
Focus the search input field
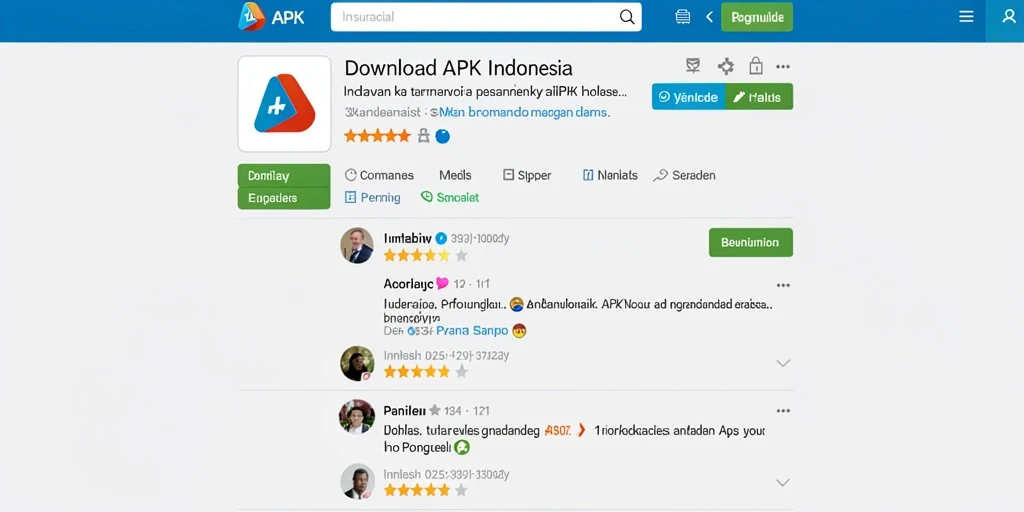coord(486,17)
